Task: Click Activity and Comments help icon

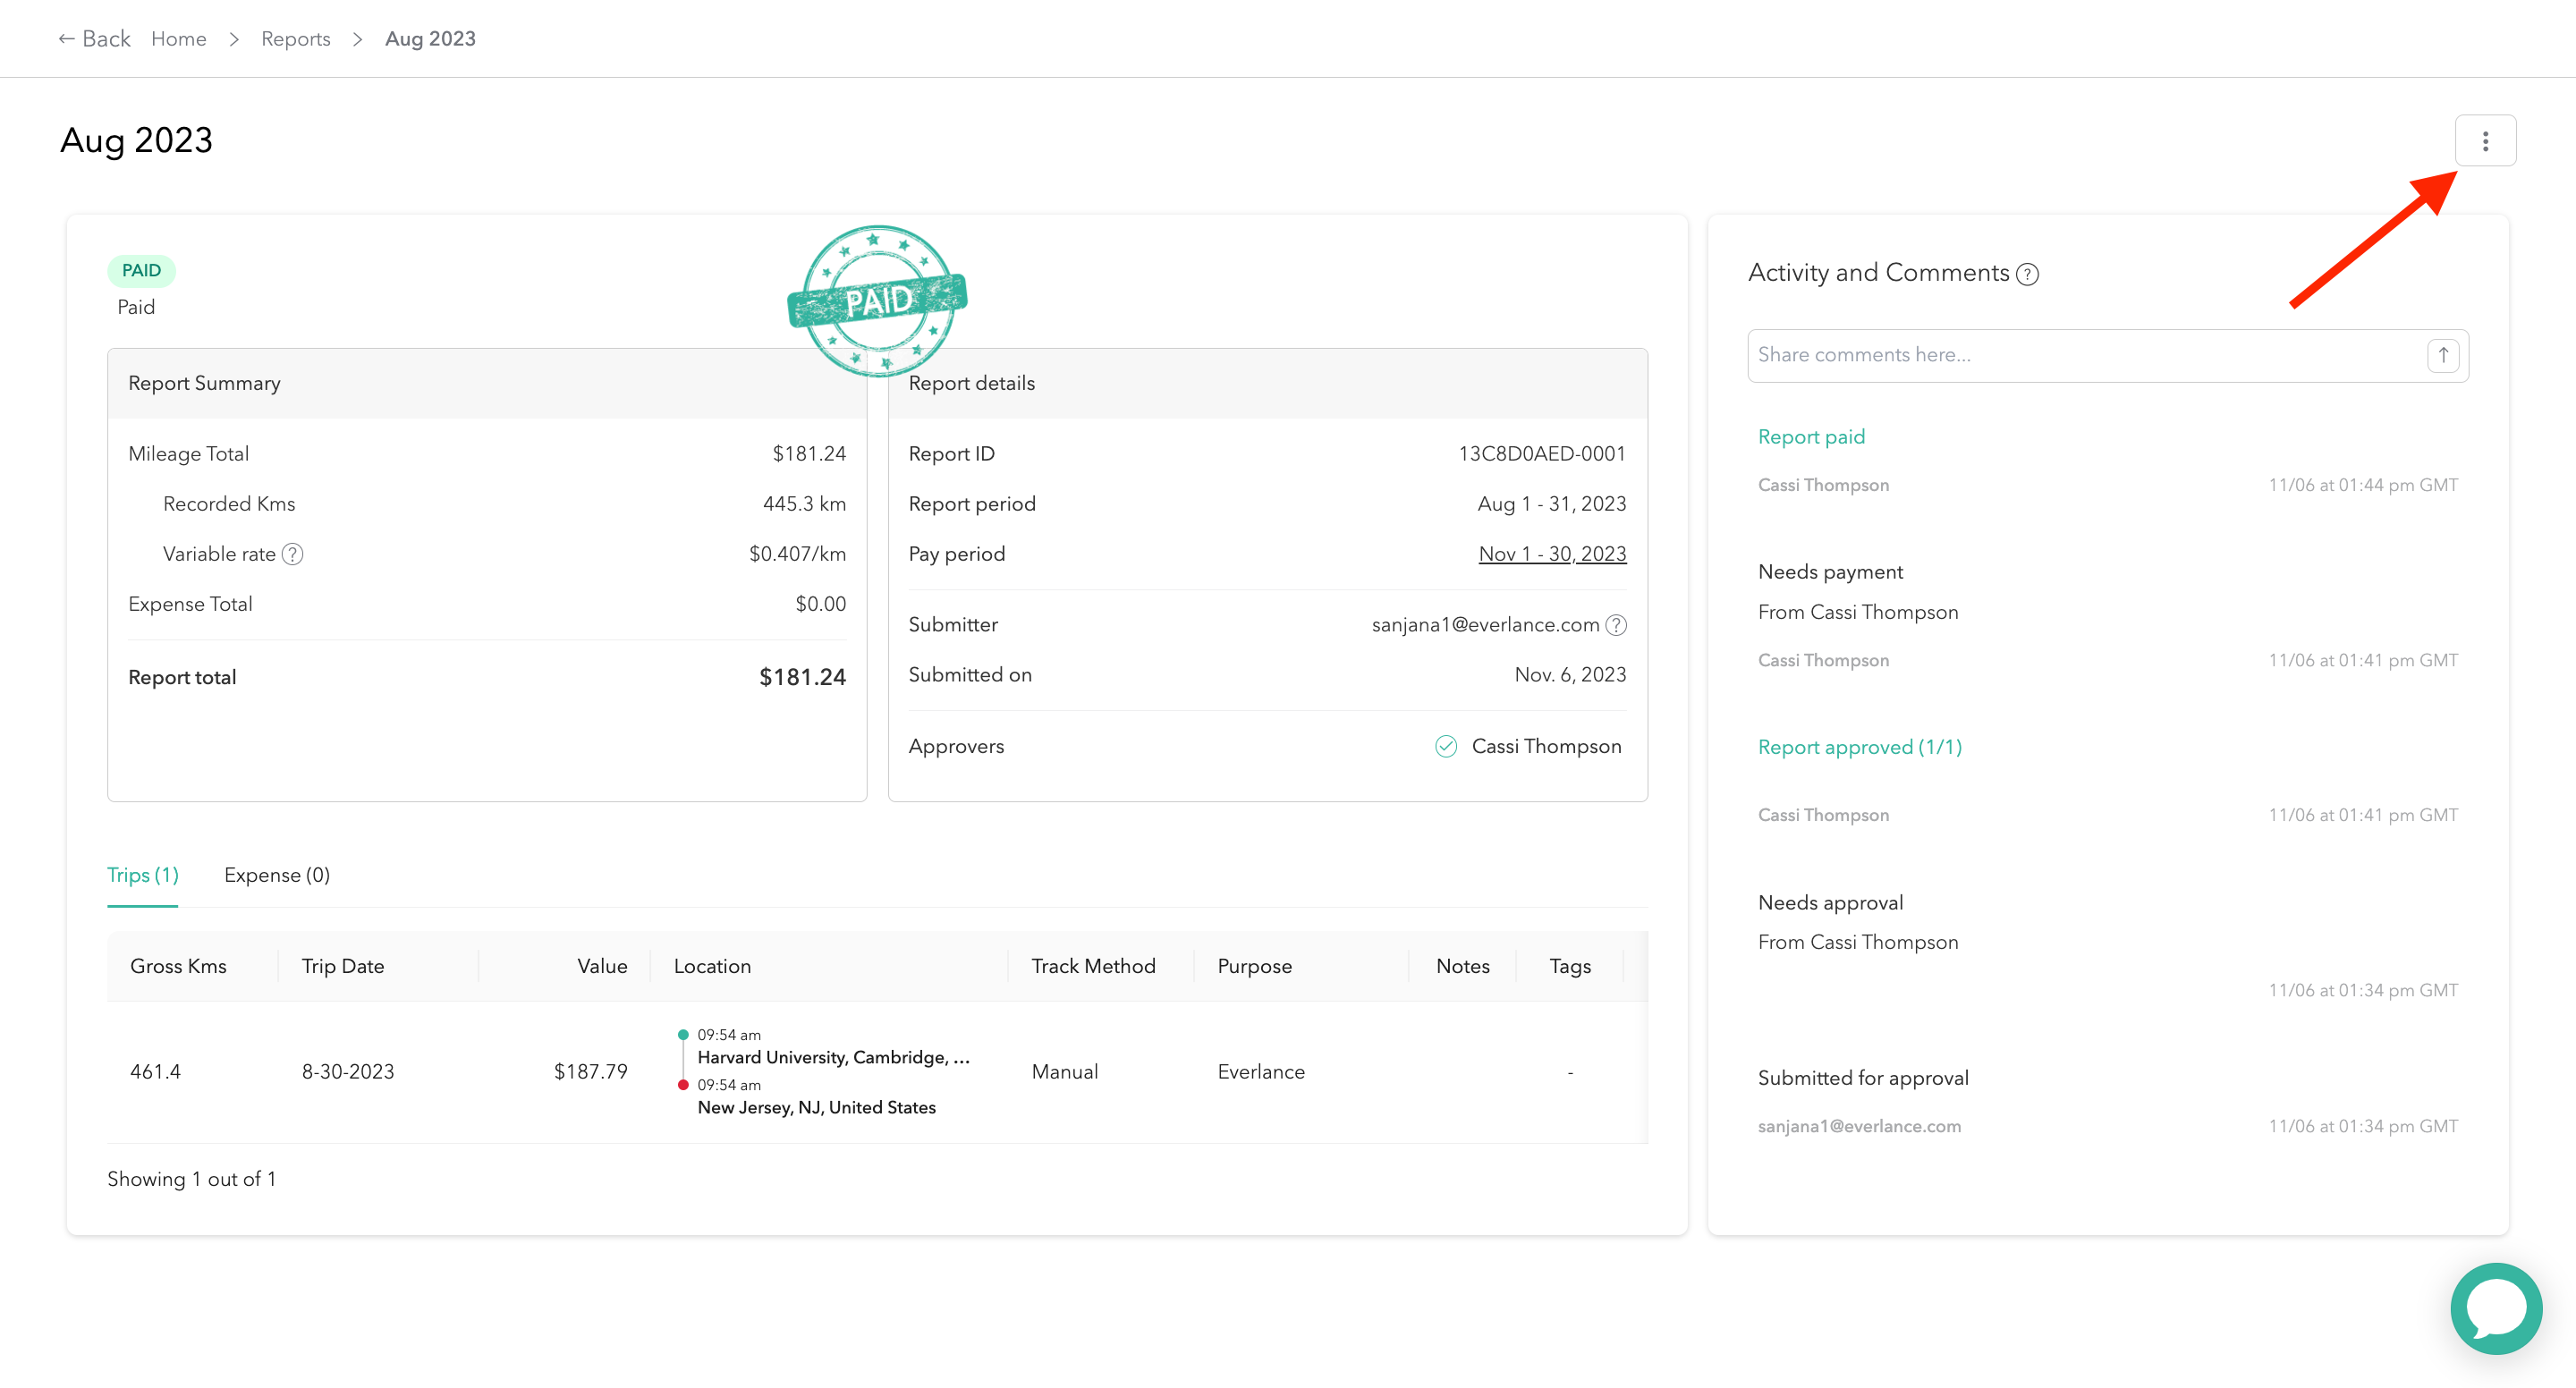Action: [x=2027, y=274]
